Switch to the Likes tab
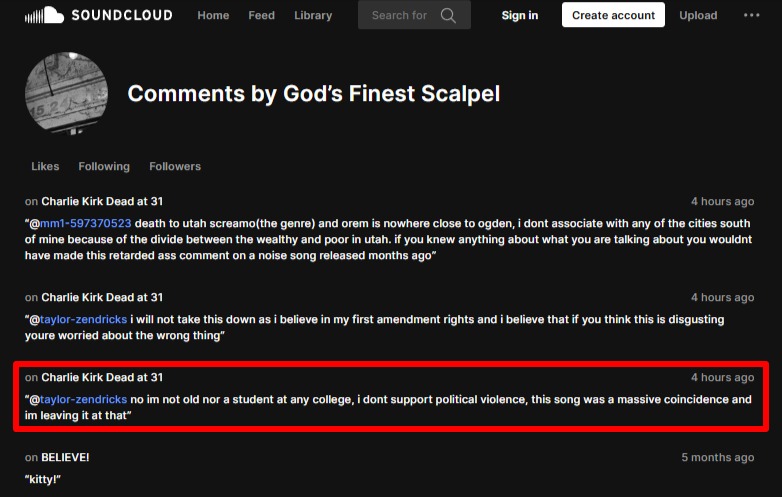This screenshot has width=782, height=497. coord(45,166)
